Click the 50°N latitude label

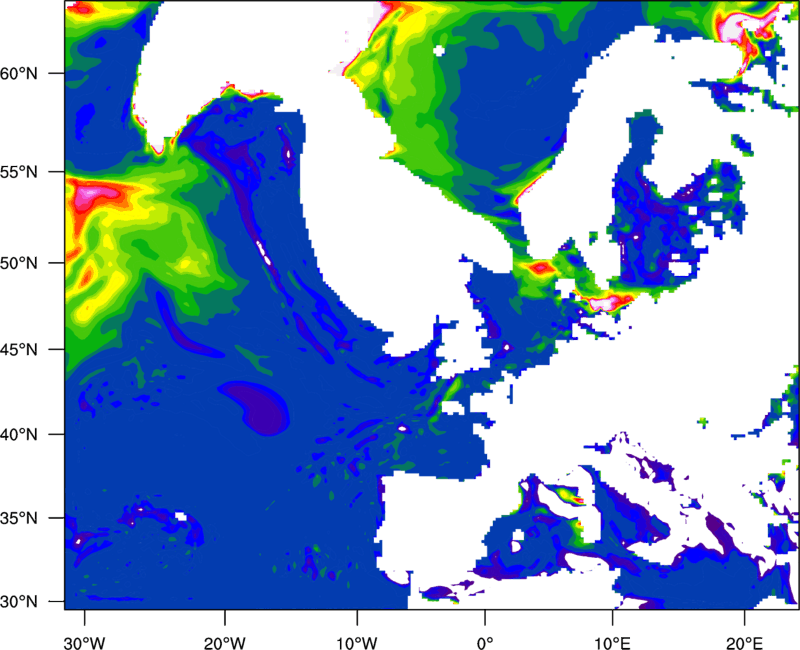tap(19, 264)
